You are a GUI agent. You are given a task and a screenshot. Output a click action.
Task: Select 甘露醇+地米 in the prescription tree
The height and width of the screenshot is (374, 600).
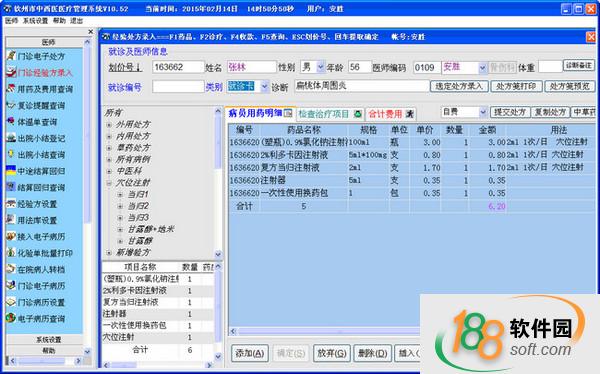click(151, 229)
